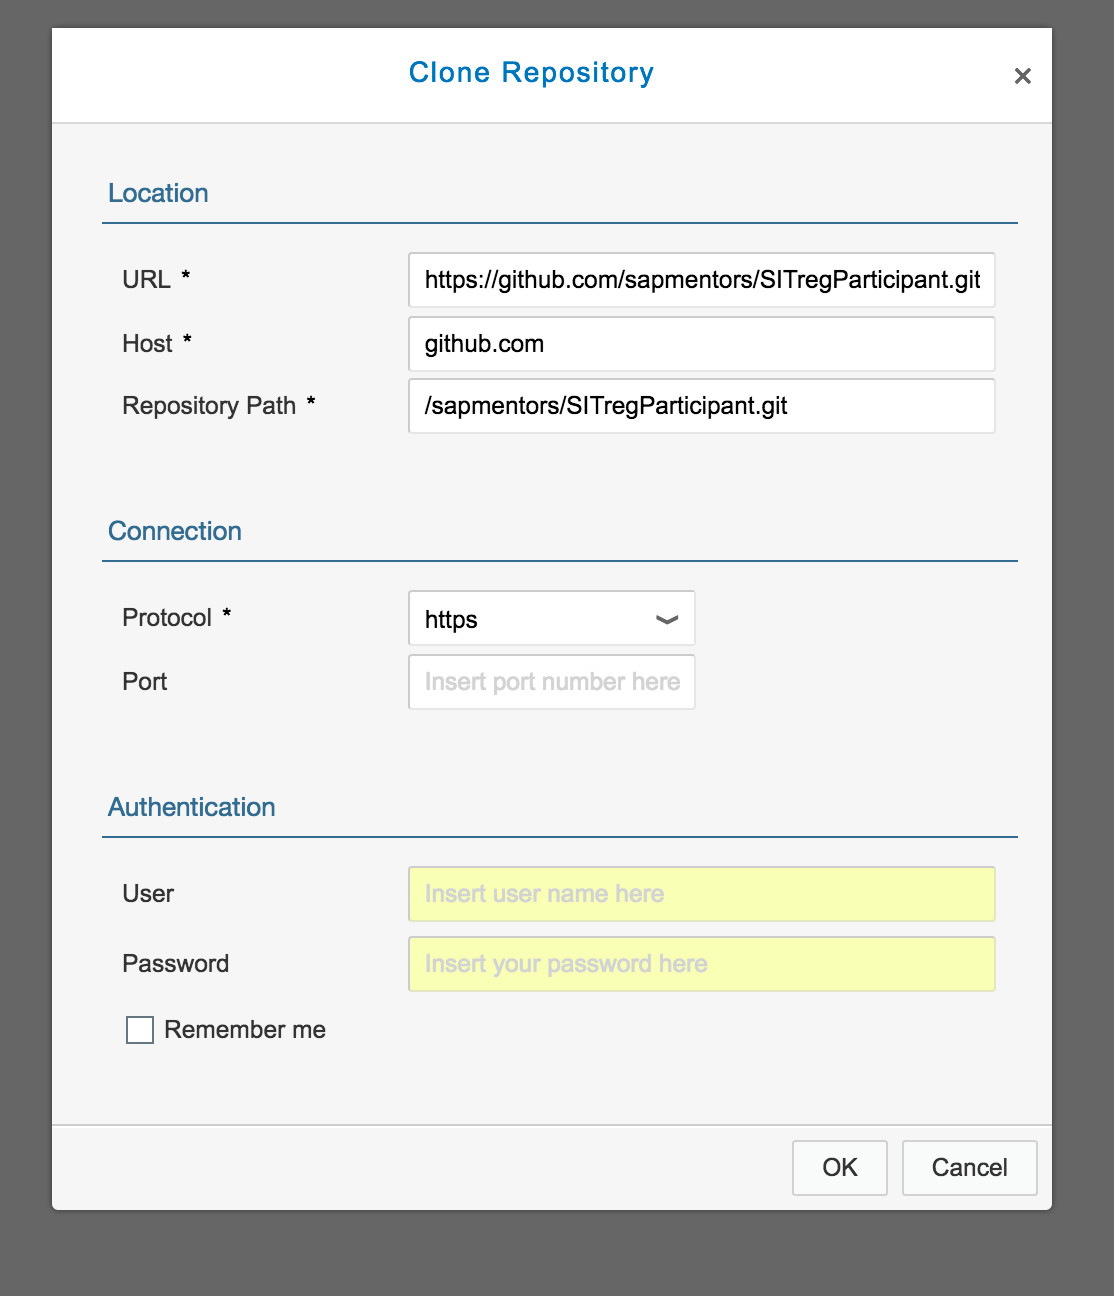Image resolution: width=1114 pixels, height=1296 pixels.
Task: Cancel the repository clone
Action: tap(968, 1167)
